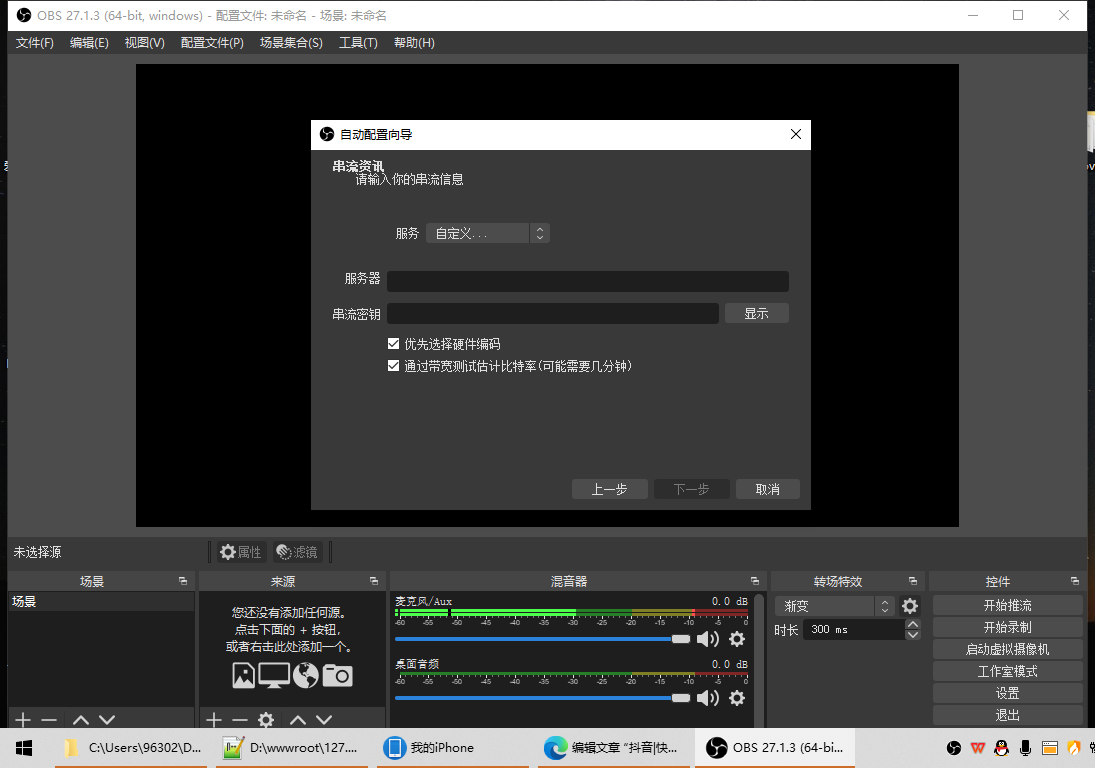The height and width of the screenshot is (768, 1095).
Task: Open 麦克风/Aux audio settings gear
Action: point(737,639)
